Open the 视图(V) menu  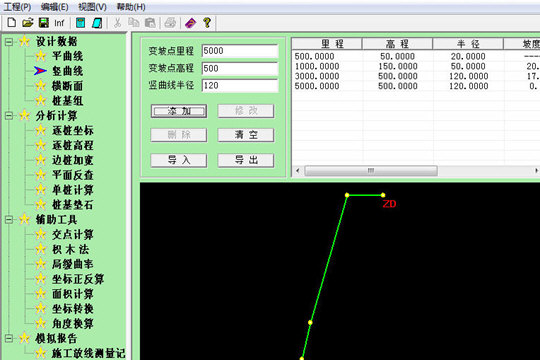pos(92,7)
